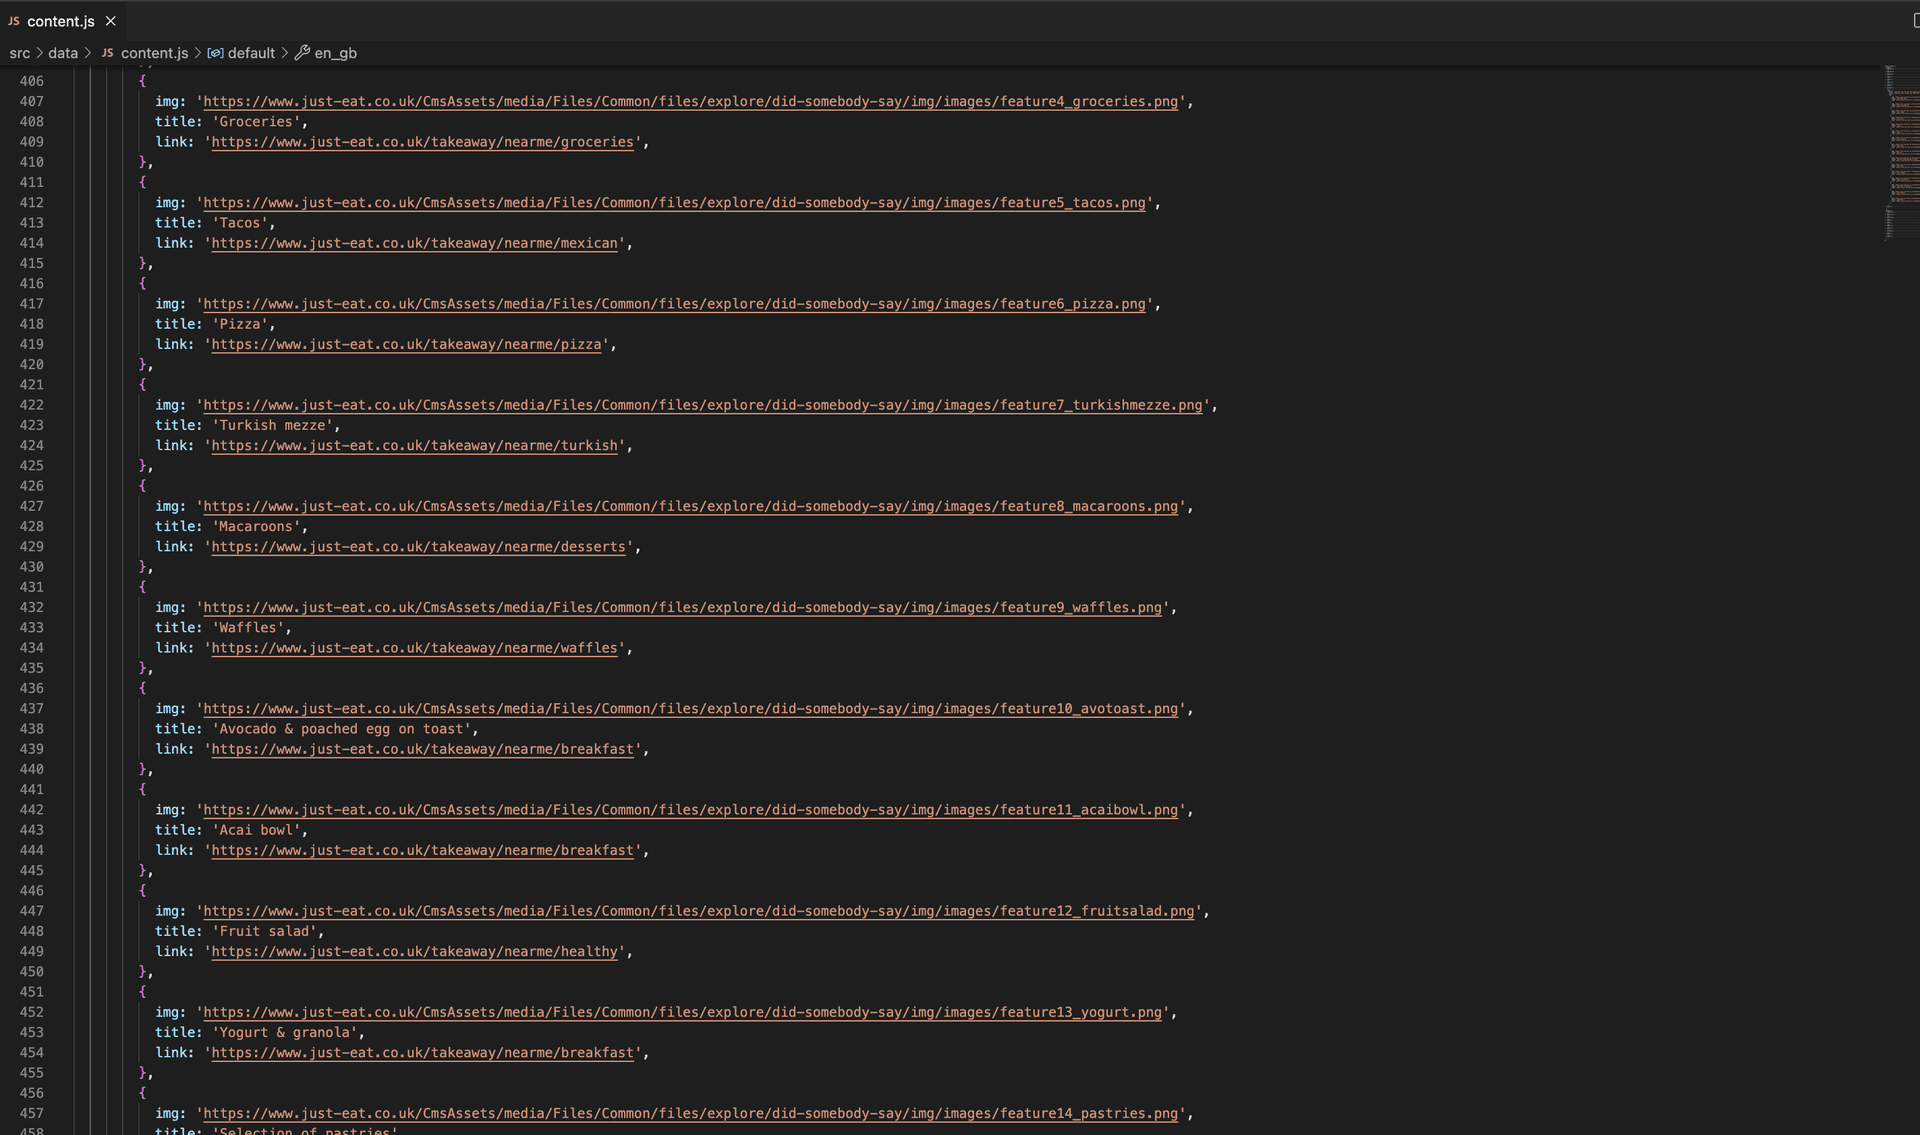Open the default symbol breadcrumb
This screenshot has height=1135, width=1920.
pos(251,53)
